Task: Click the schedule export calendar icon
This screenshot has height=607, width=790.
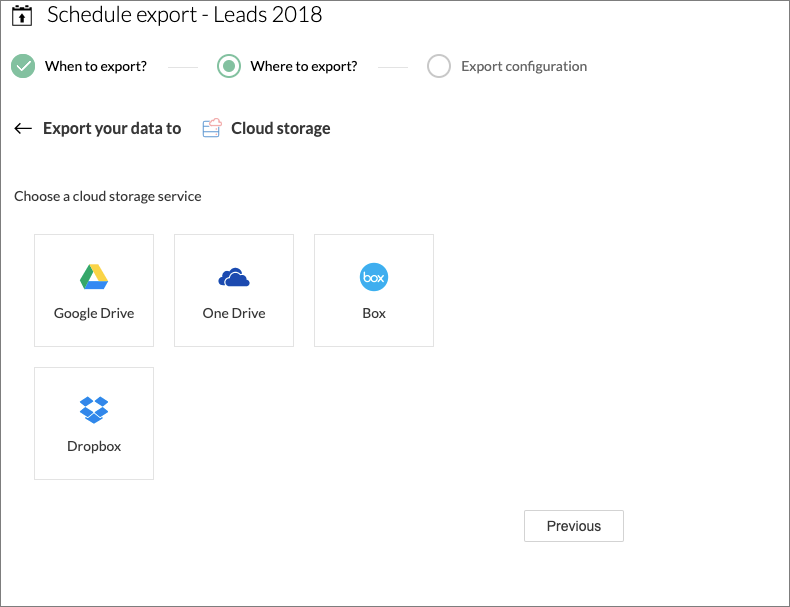Action: click(x=22, y=15)
